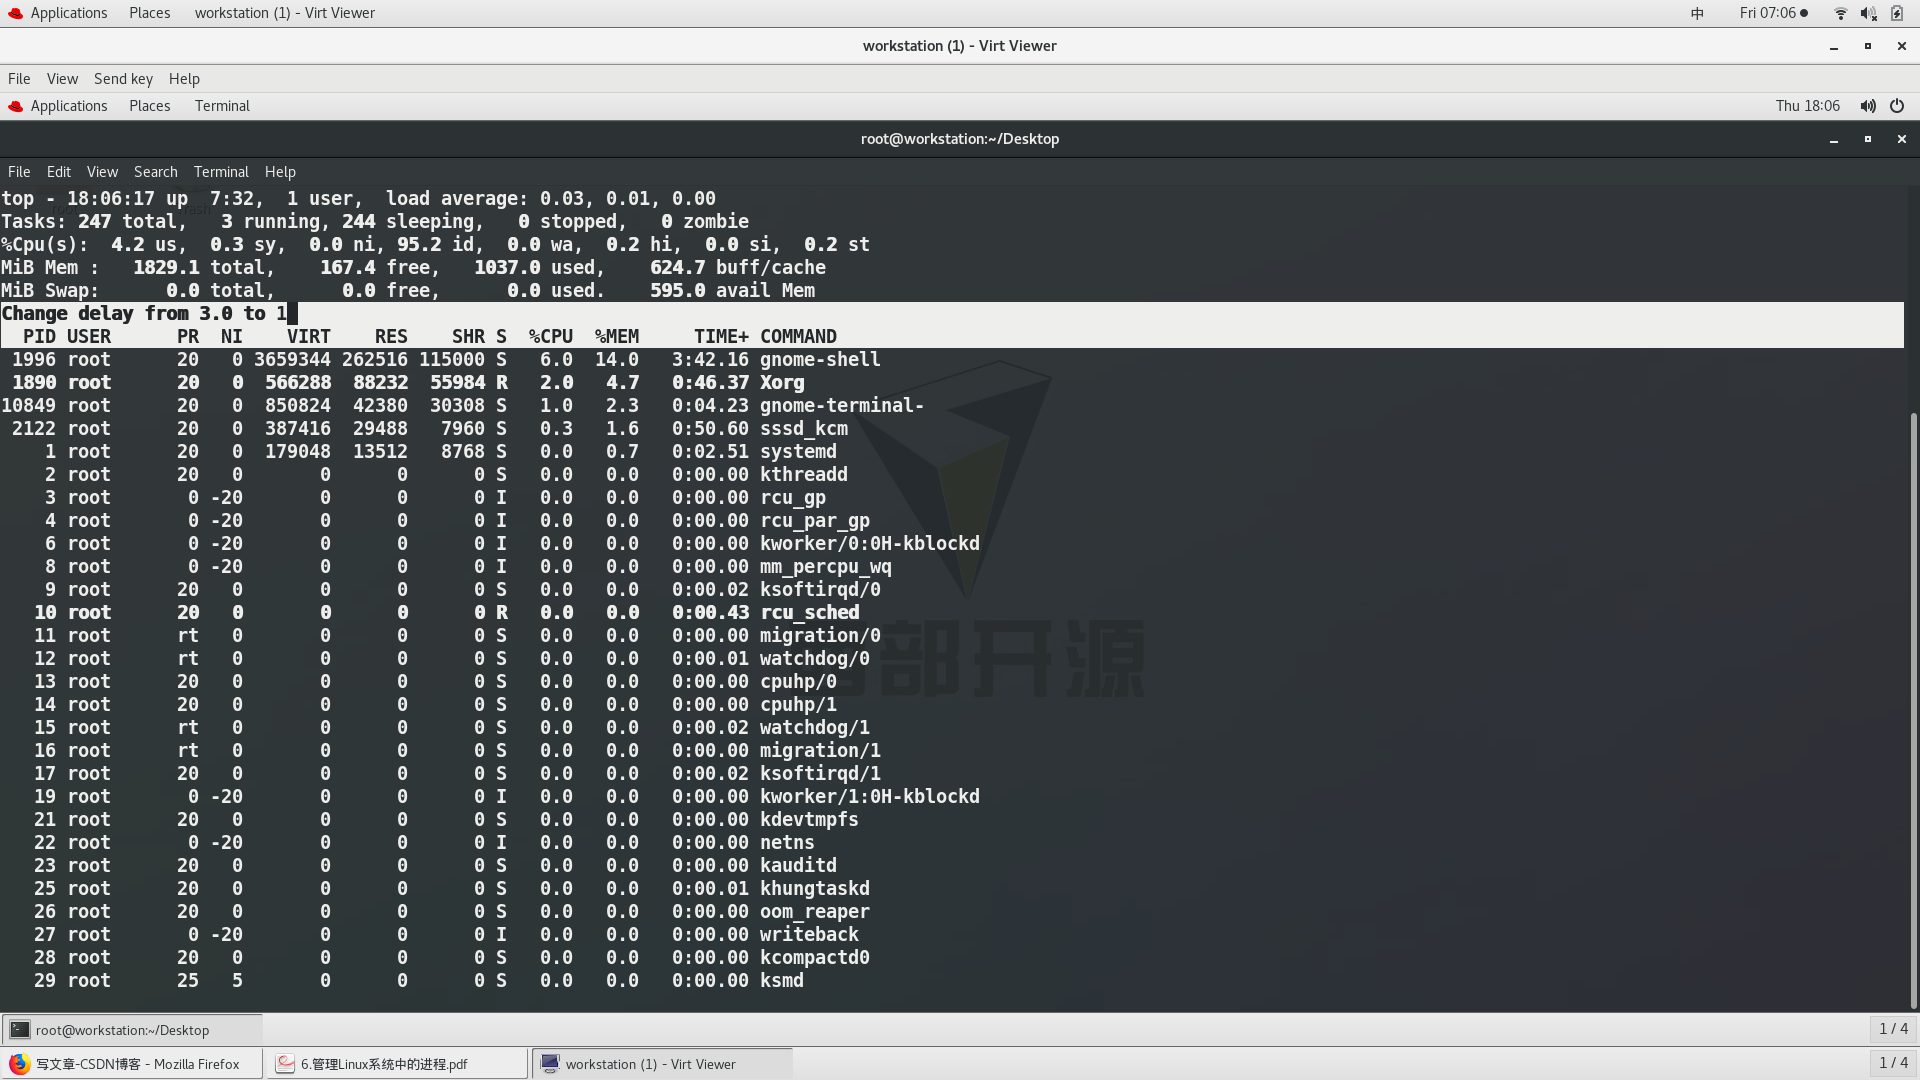Open the Virt Viewer View menu
This screenshot has width=1920, height=1080.
[x=62, y=79]
